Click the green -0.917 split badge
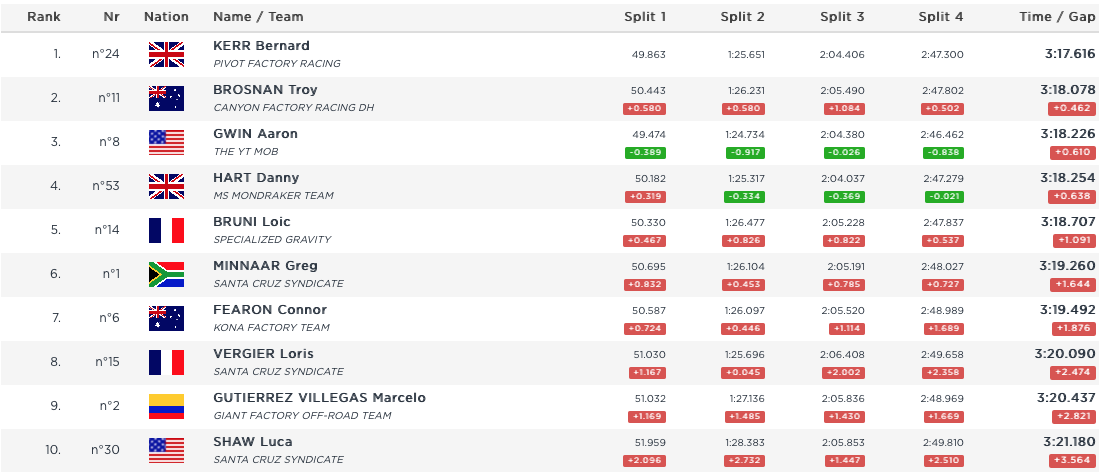1099x472 pixels. (743, 153)
